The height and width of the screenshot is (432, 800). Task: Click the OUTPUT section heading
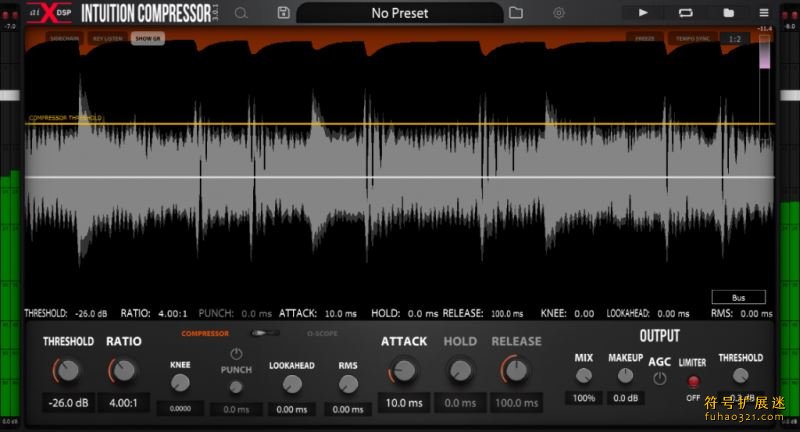tap(659, 336)
